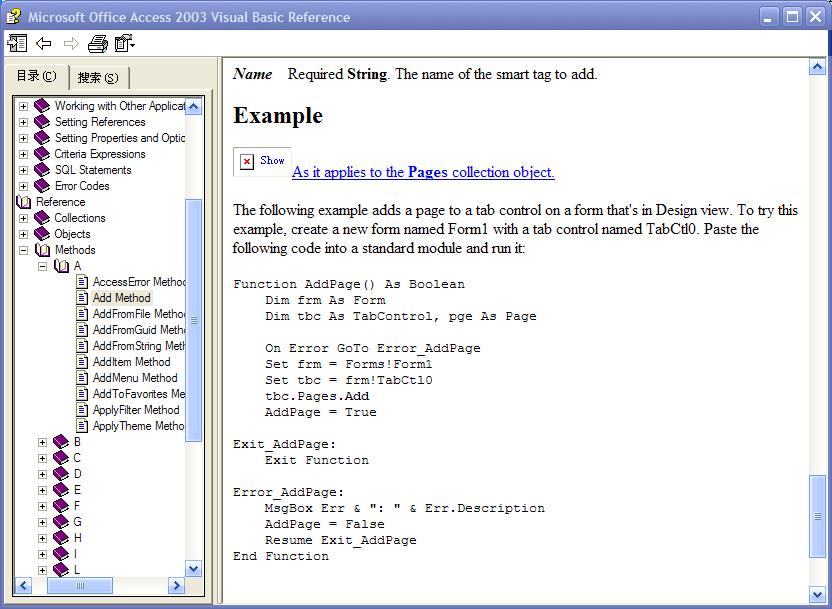The height and width of the screenshot is (609, 832).
Task: Click the Example section heading
Action: (x=278, y=116)
